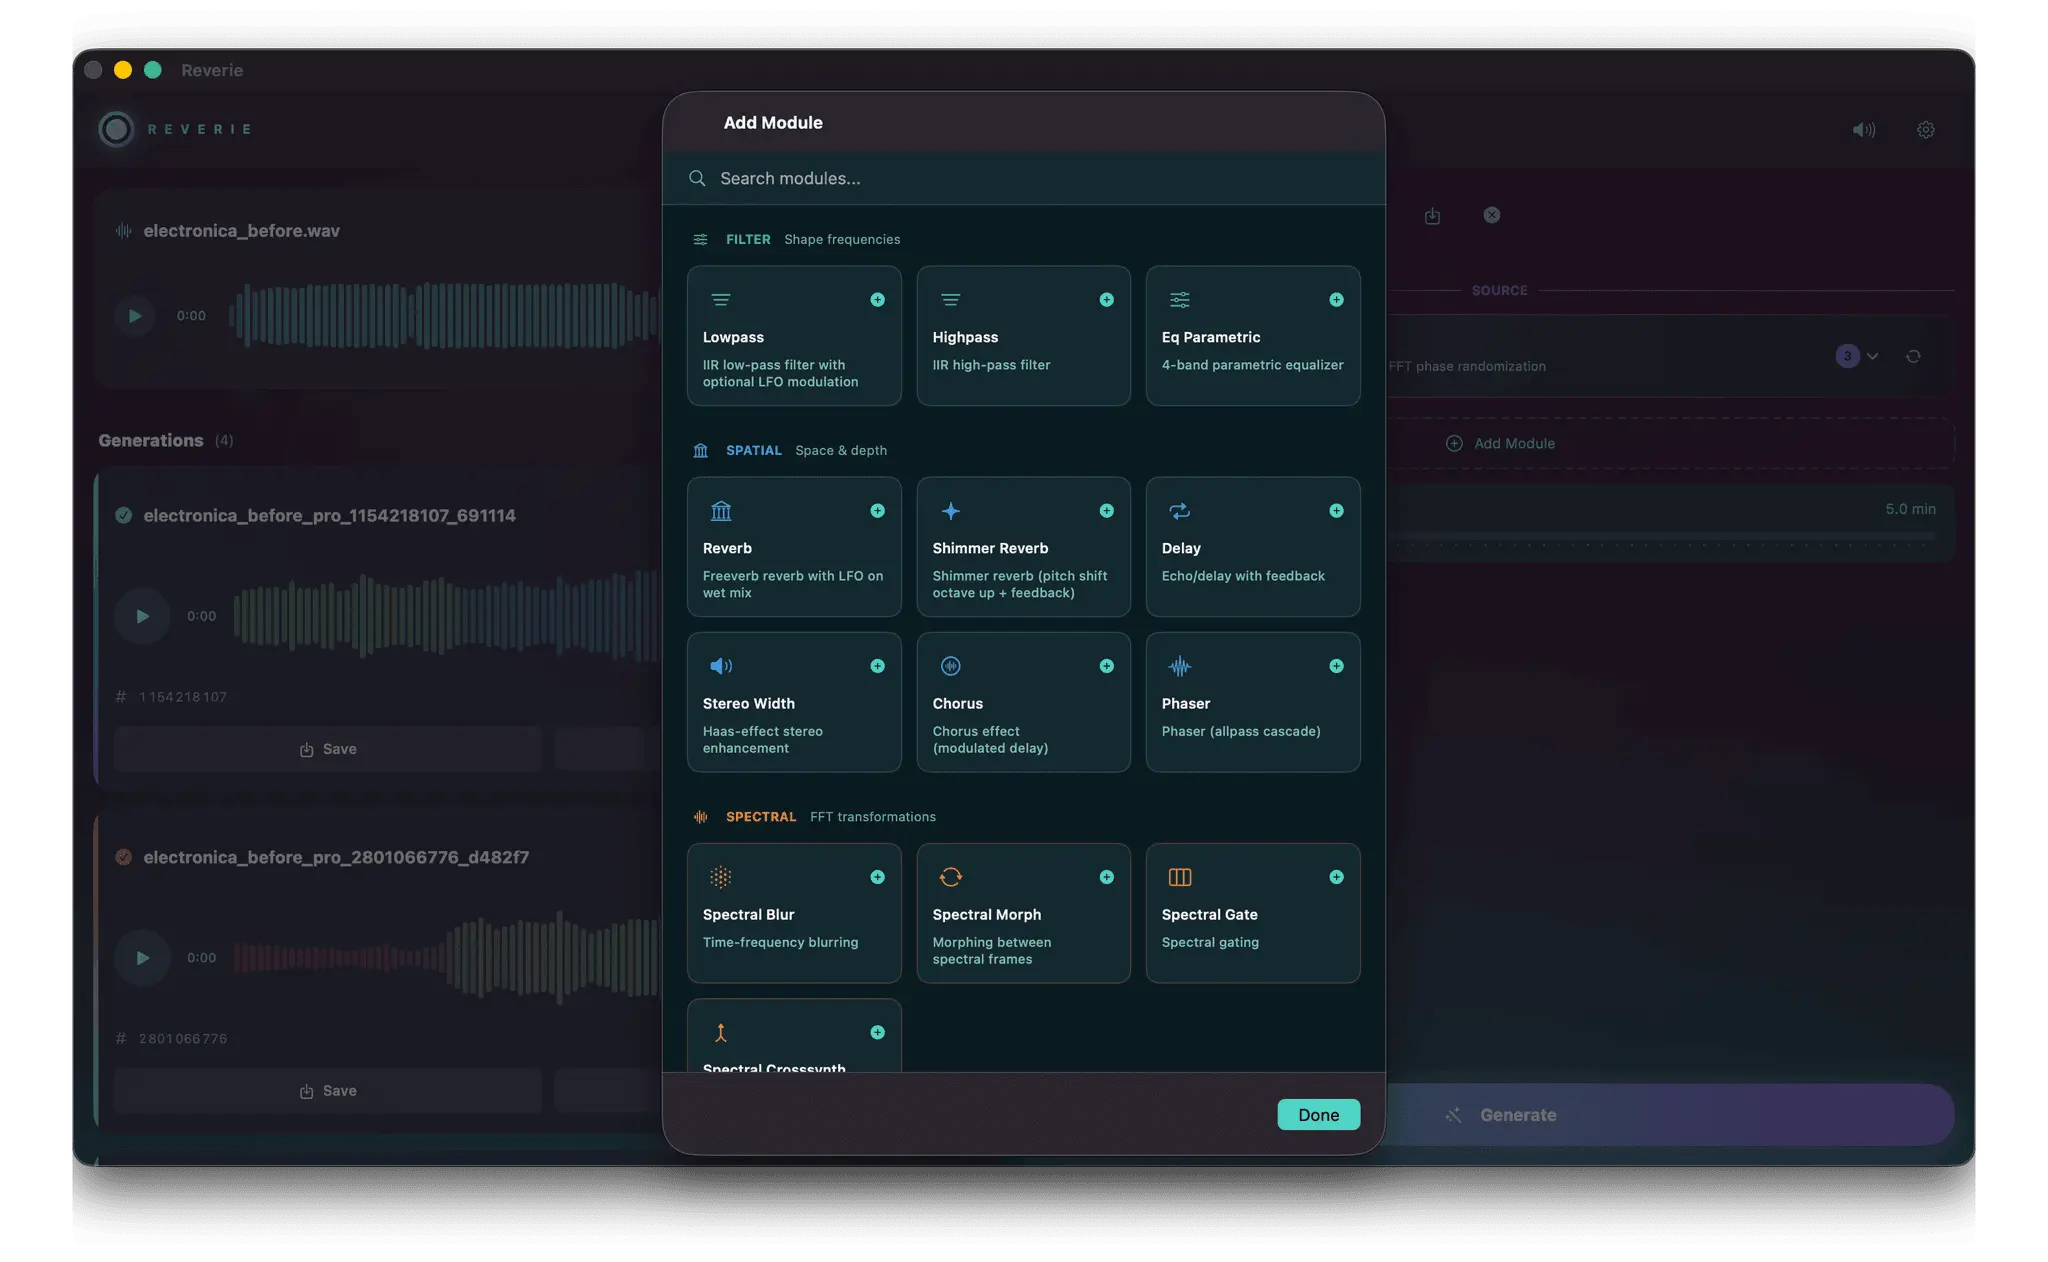2048x1262 pixels.
Task: Add the Highpass module via plus icon
Action: point(1106,300)
